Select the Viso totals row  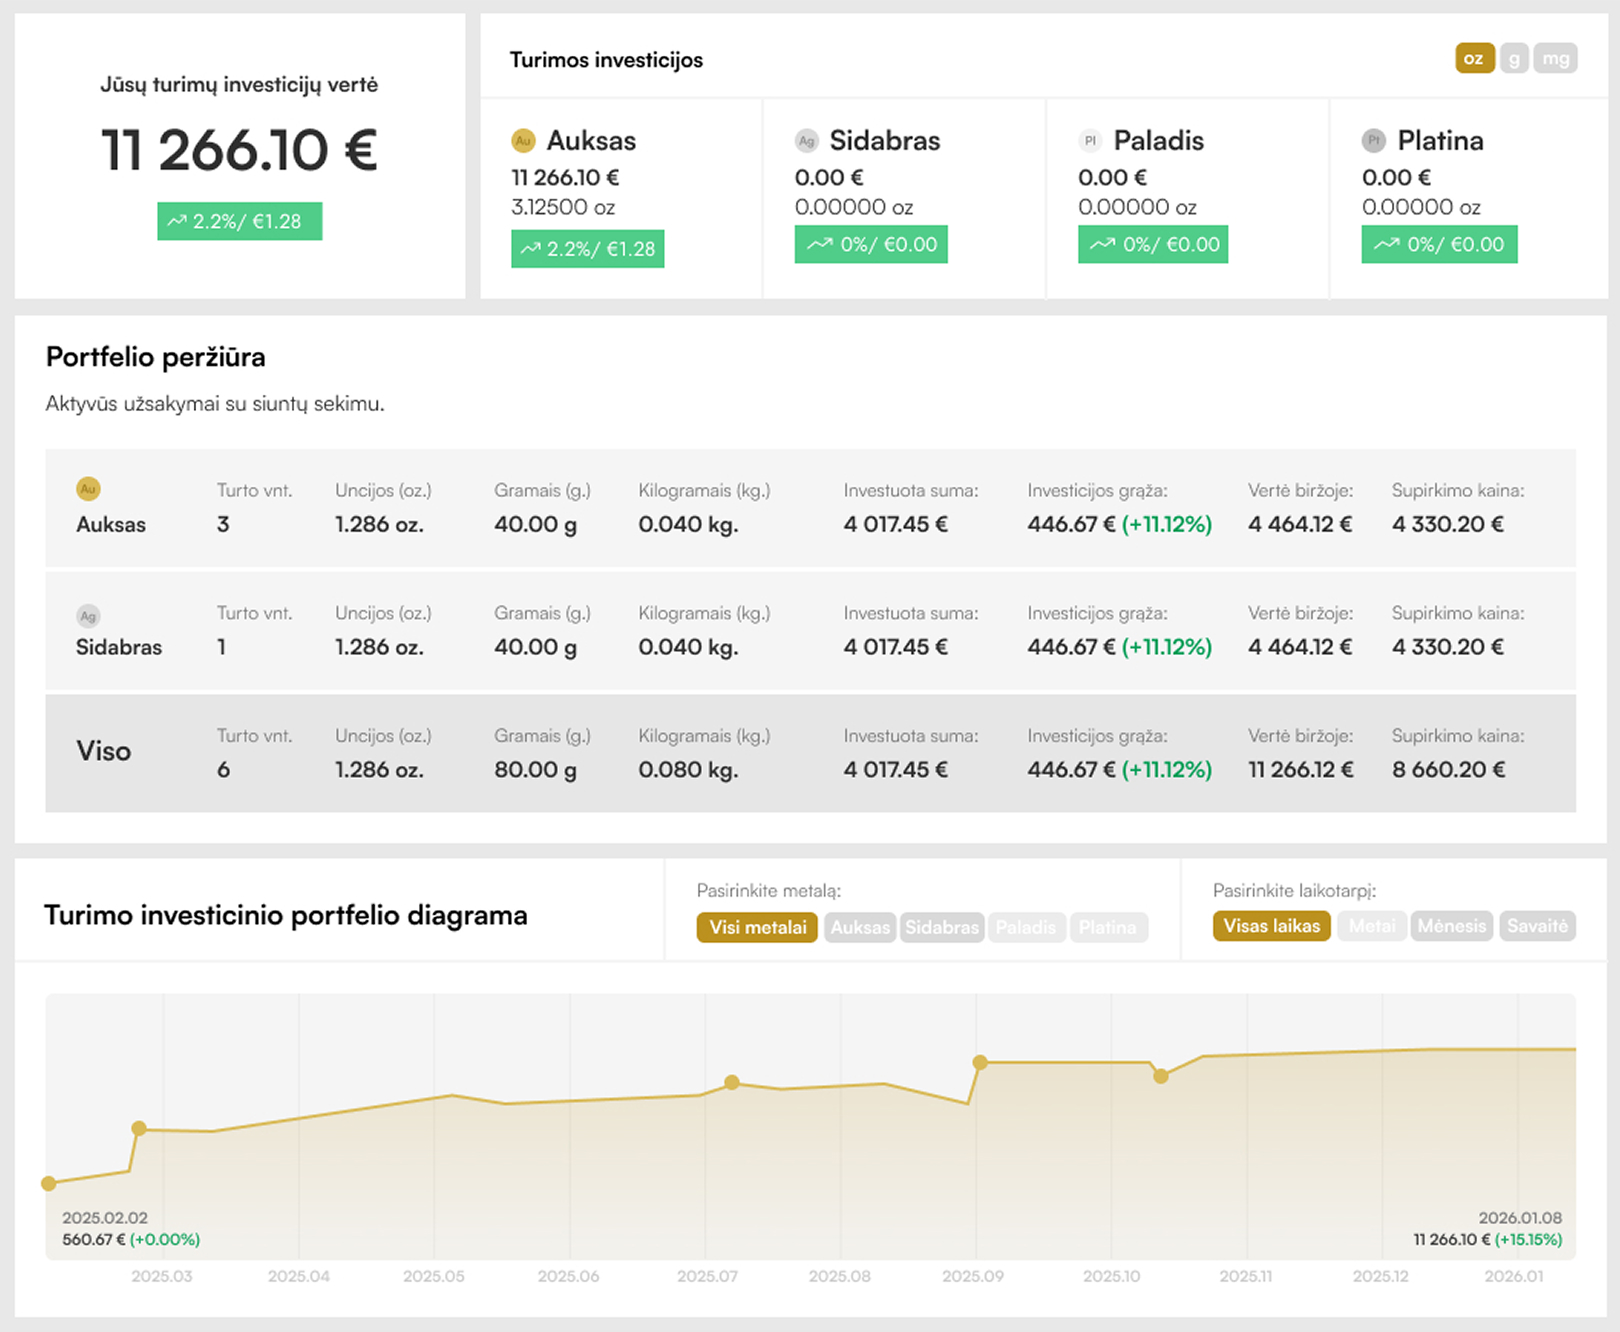pos(810,753)
